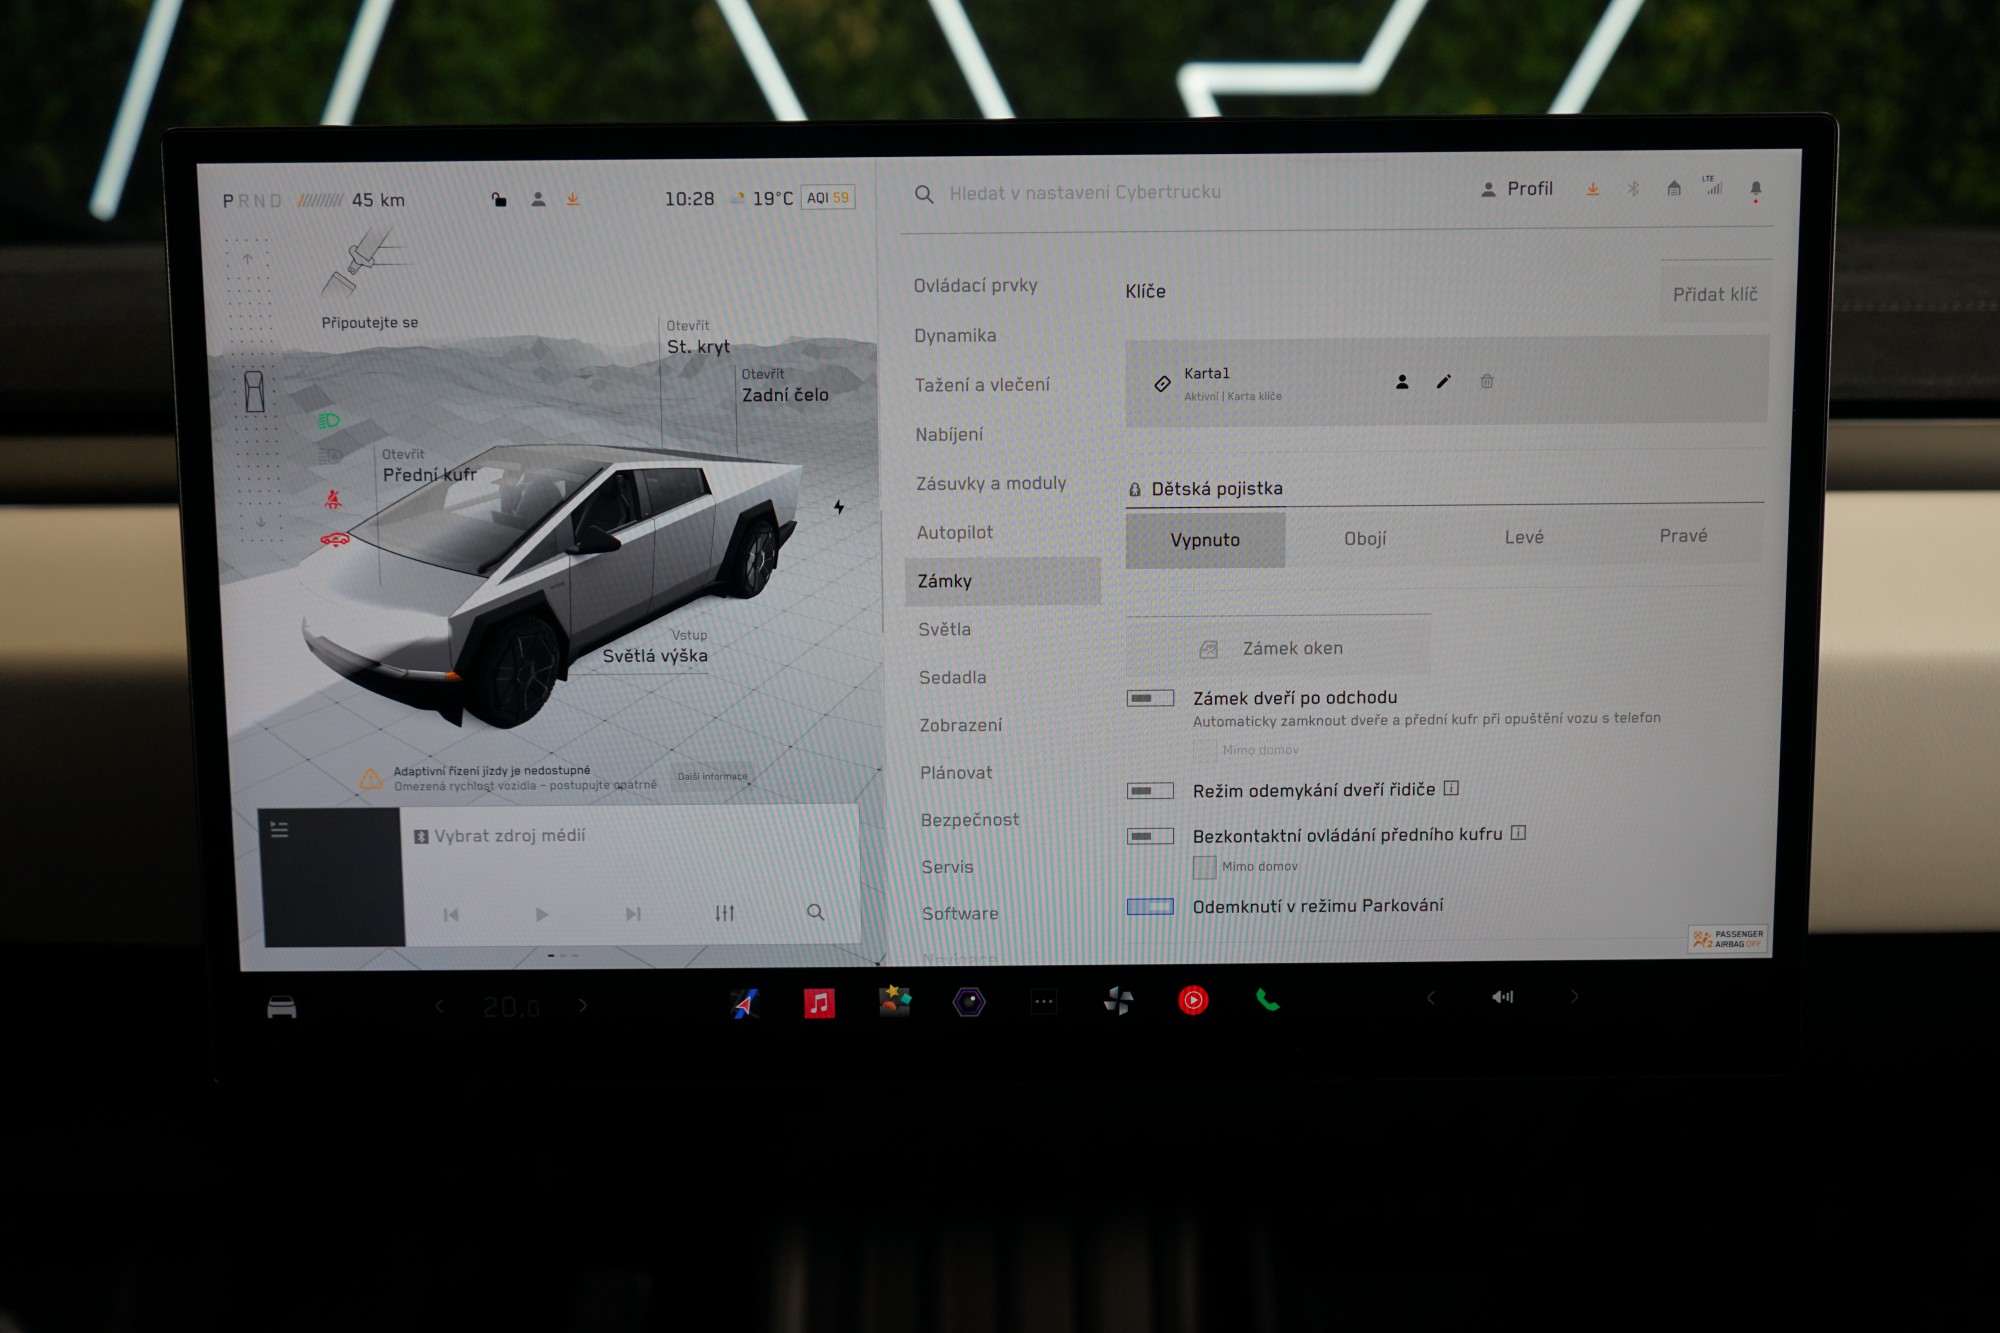Open the Světla settings menu item
This screenshot has width=2000, height=1333.
(x=945, y=629)
